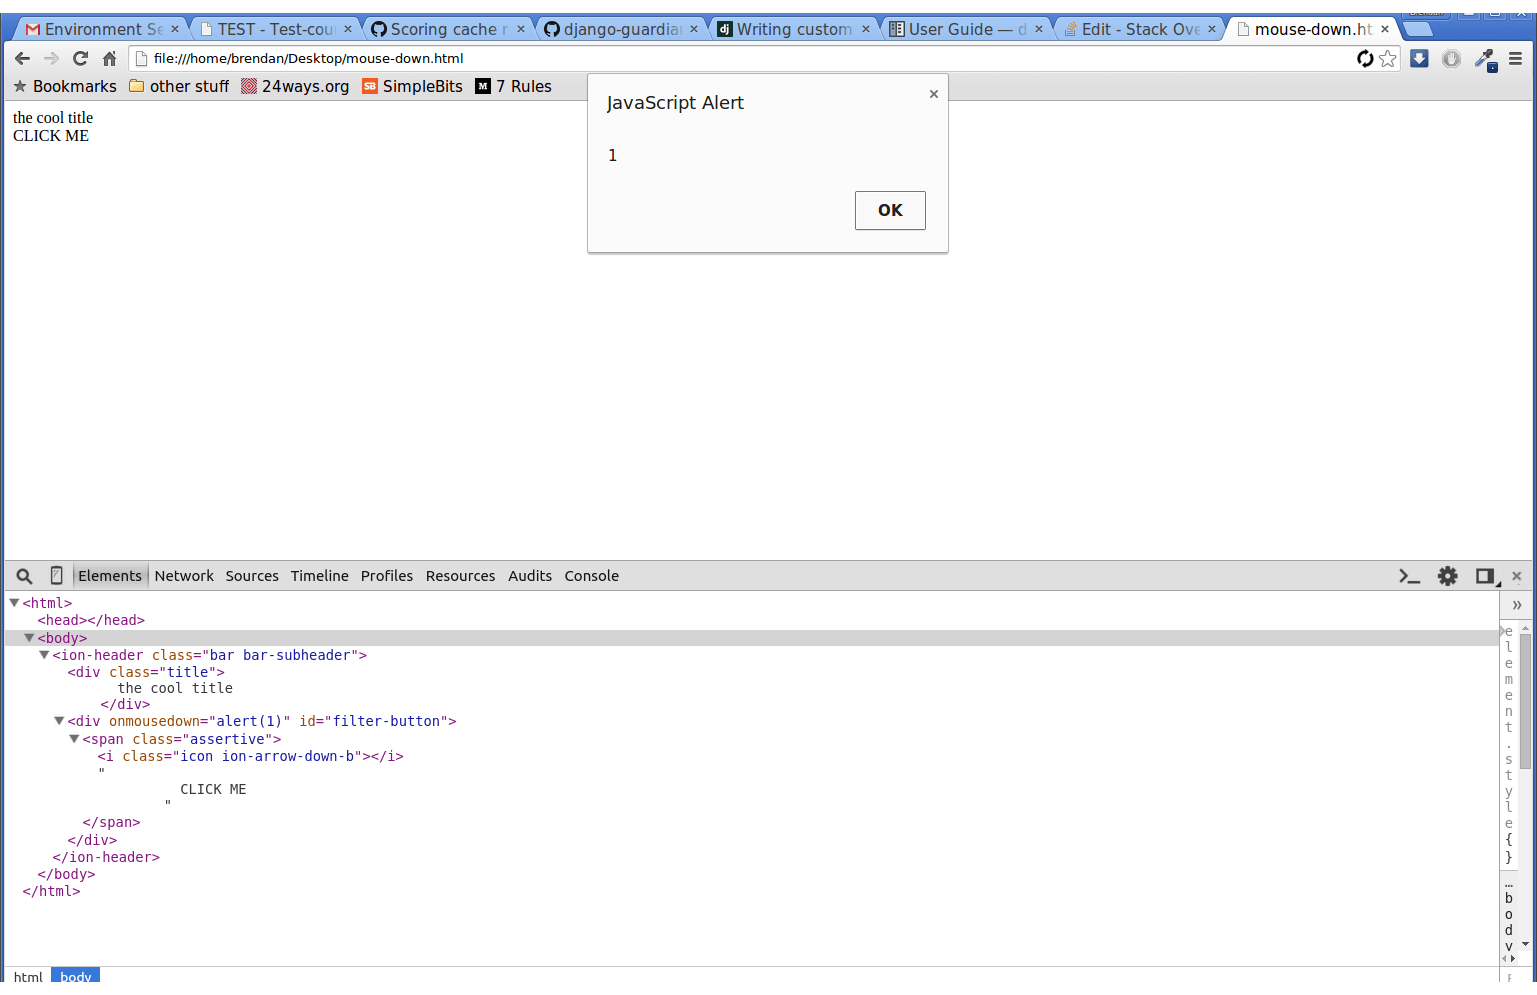Close the mouse-down.html tab
This screenshot has width=1537, height=995.
click(1385, 29)
